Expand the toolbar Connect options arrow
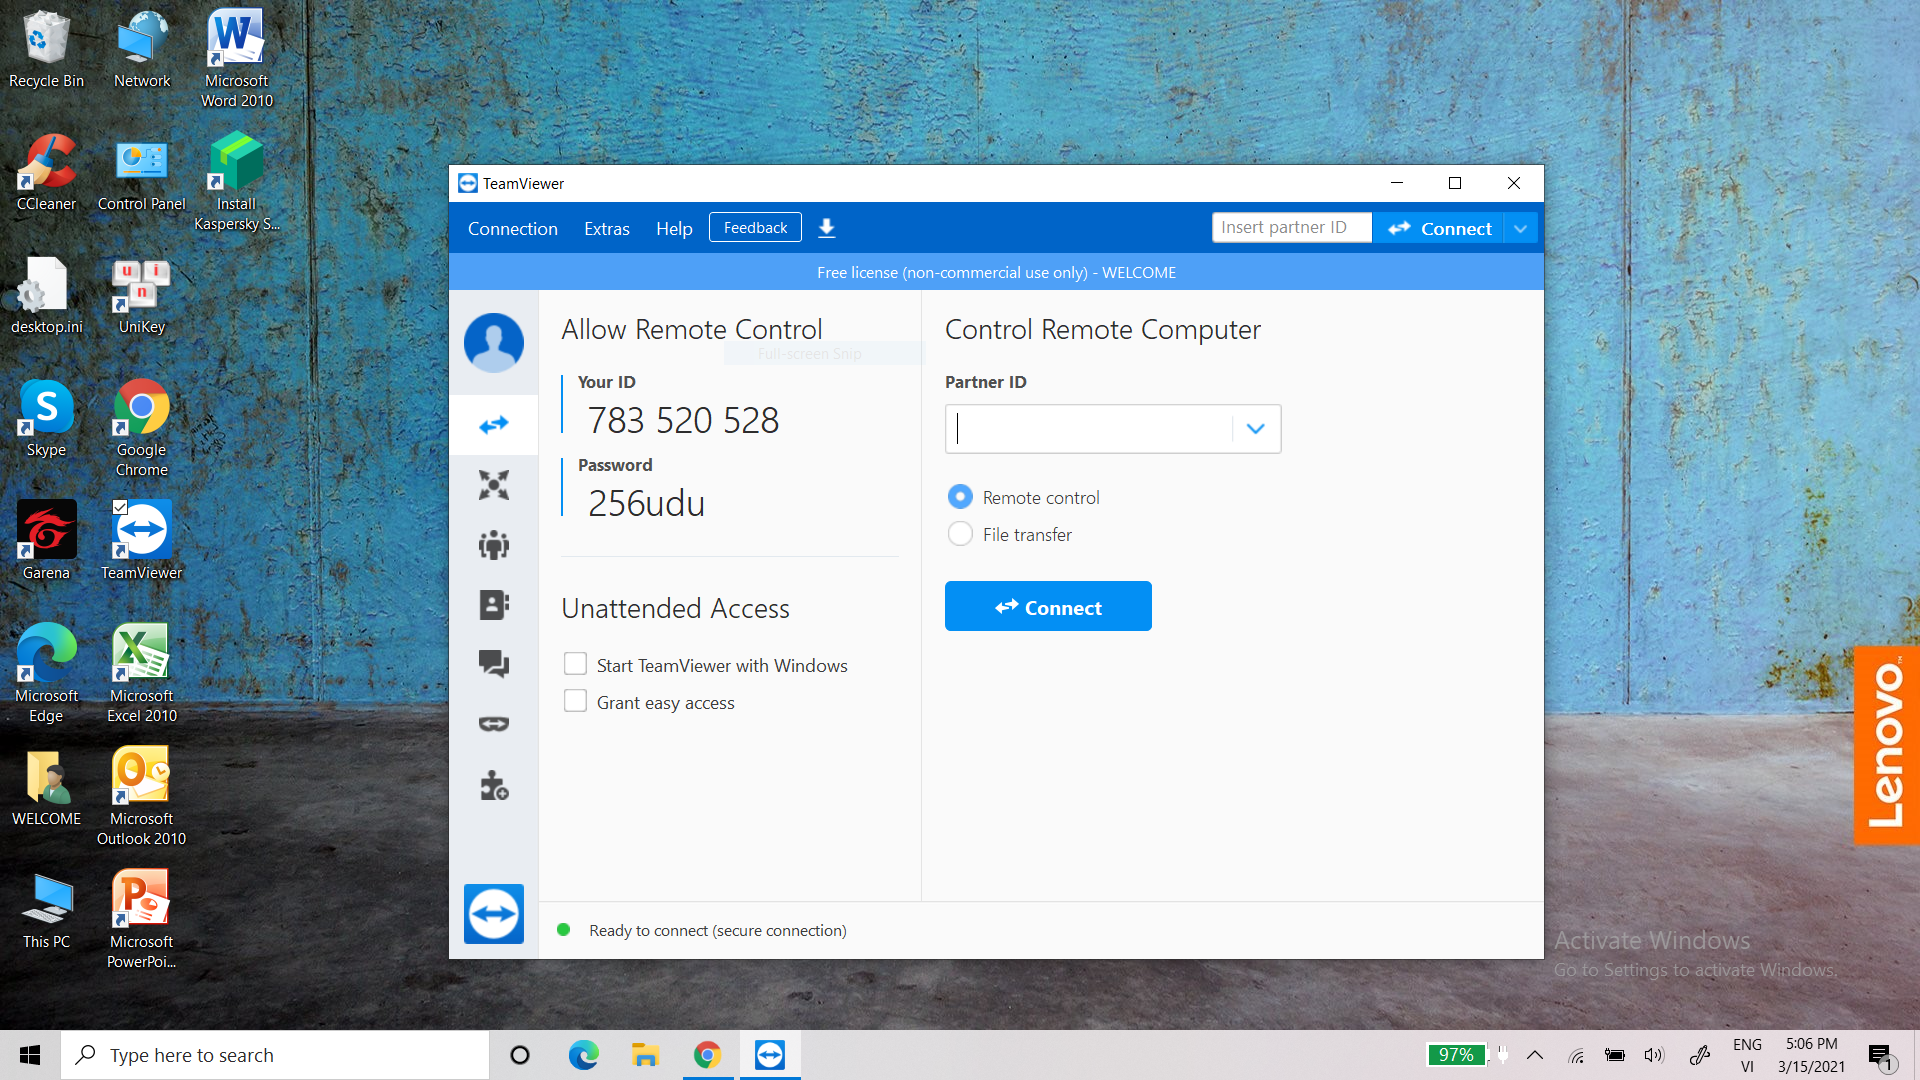Viewport: 1920px width, 1080px height. coord(1520,229)
